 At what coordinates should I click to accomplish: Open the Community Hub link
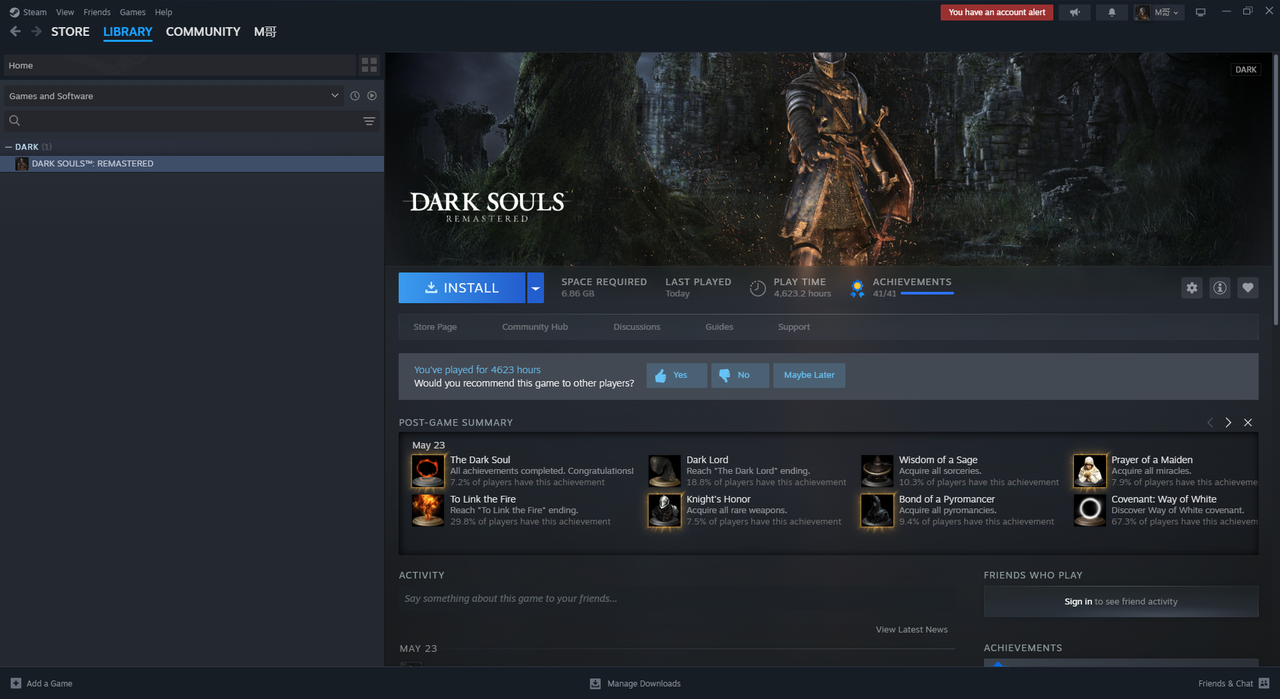(535, 327)
